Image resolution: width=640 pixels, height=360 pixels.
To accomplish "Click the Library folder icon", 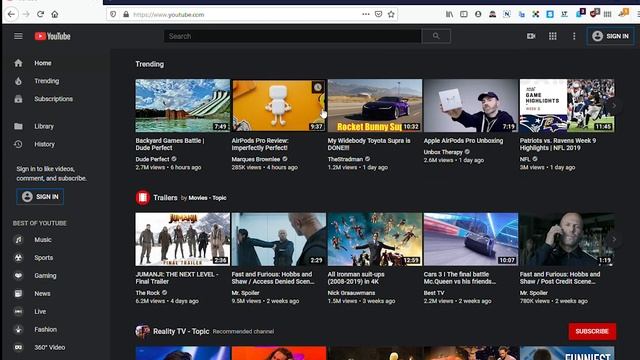I will point(18,127).
